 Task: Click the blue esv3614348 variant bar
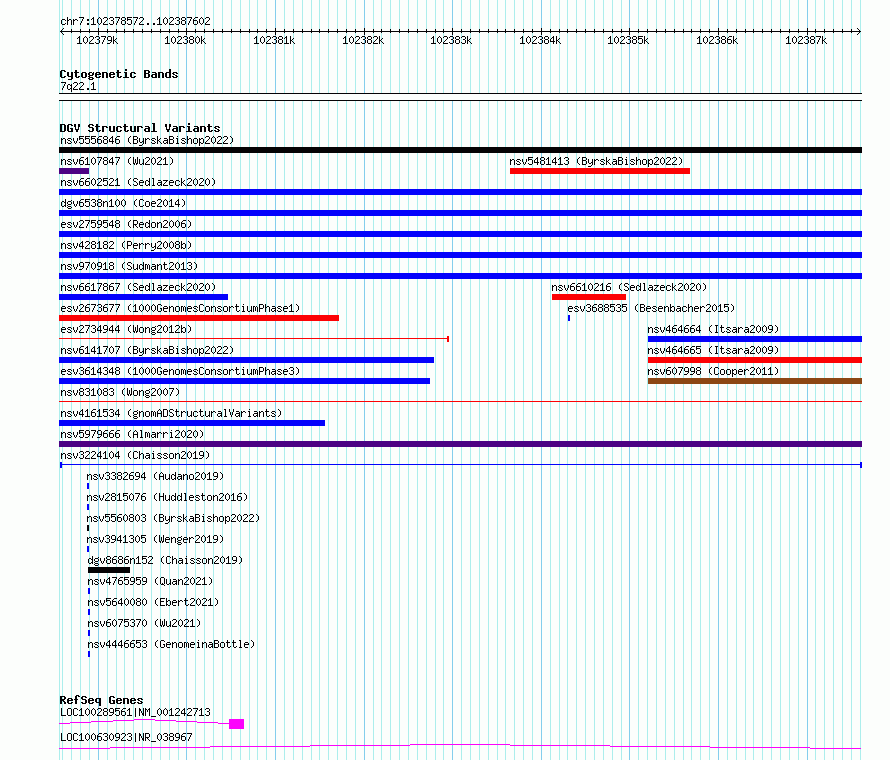[x=245, y=381]
